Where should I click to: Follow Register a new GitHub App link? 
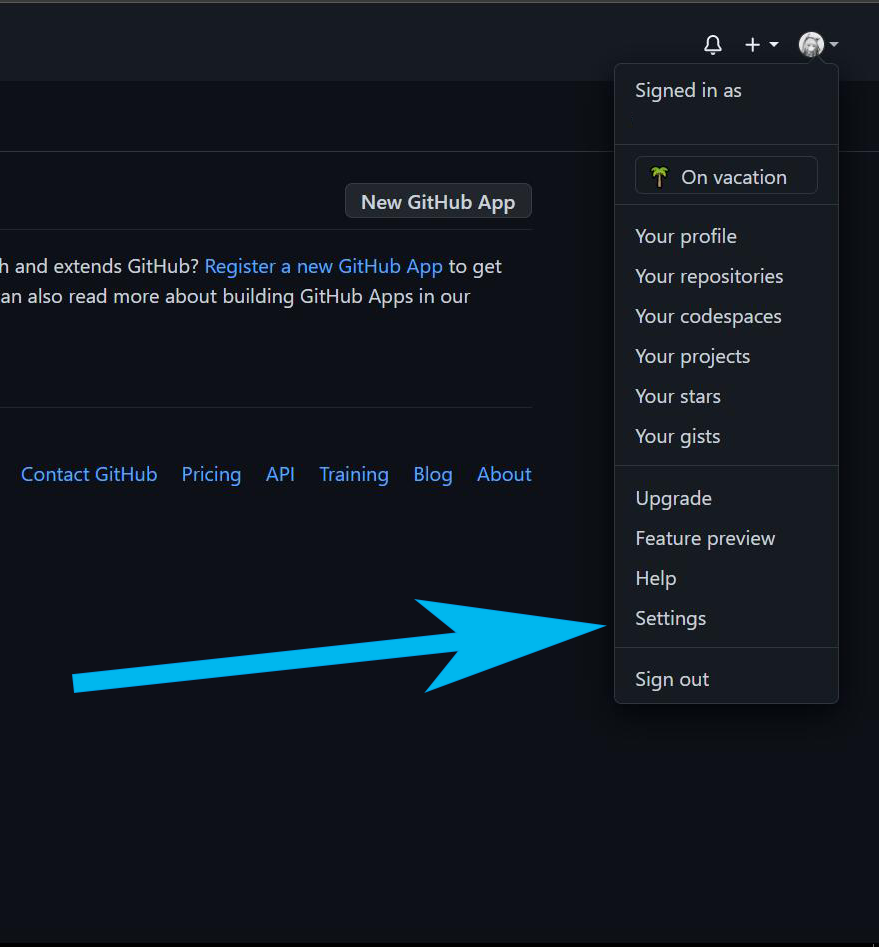[323, 266]
